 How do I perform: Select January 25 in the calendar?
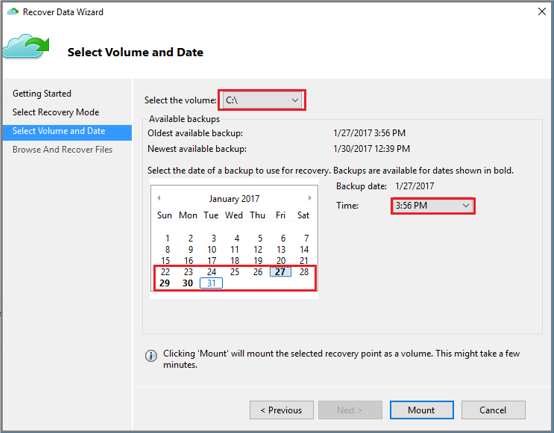click(x=235, y=272)
